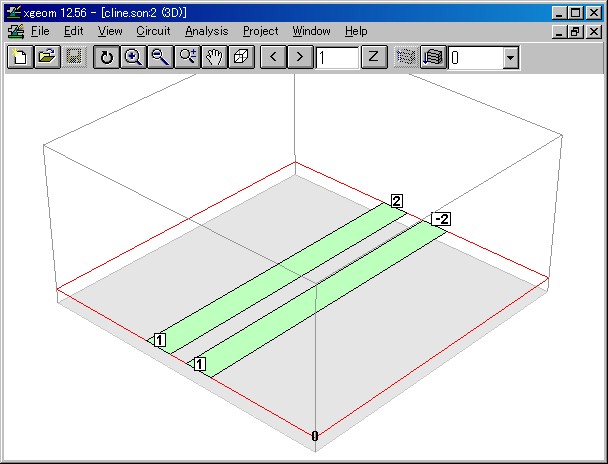Screen dimensions: 608x464
Task: Select the Zoom In tool
Action: [133, 57]
